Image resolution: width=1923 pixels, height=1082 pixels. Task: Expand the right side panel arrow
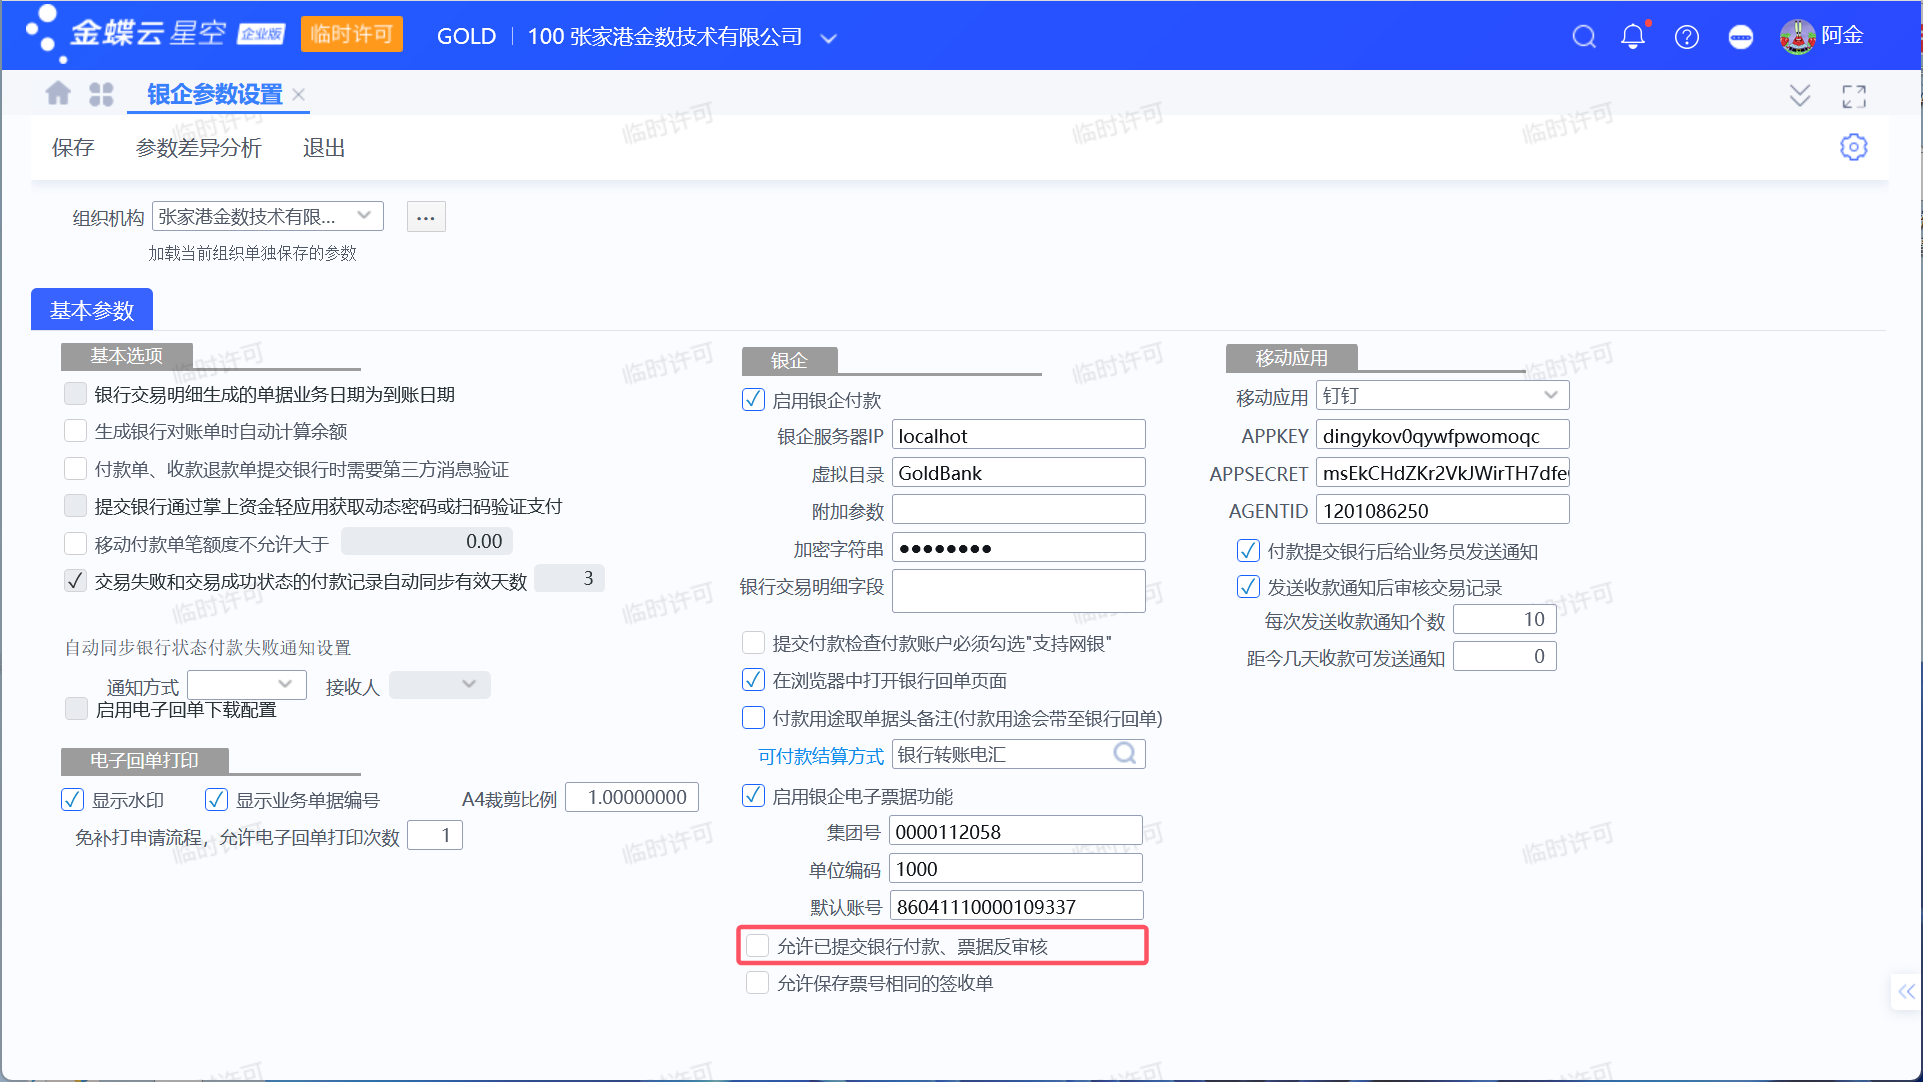(x=1906, y=992)
